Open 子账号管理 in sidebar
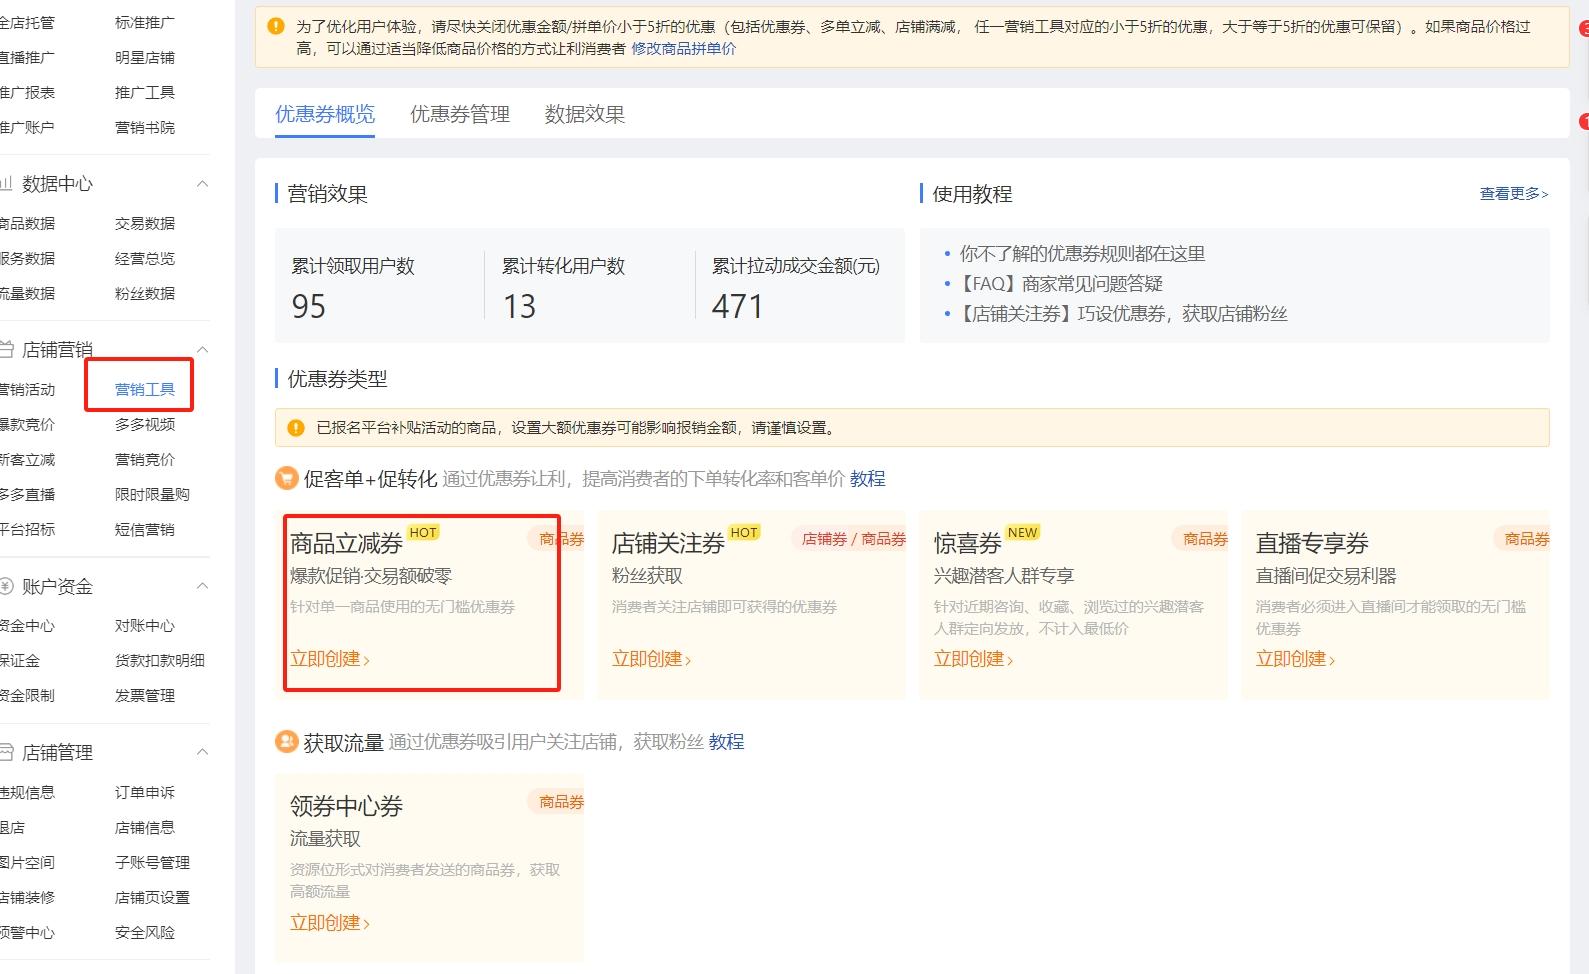The width and height of the screenshot is (1589, 974). click(x=152, y=862)
